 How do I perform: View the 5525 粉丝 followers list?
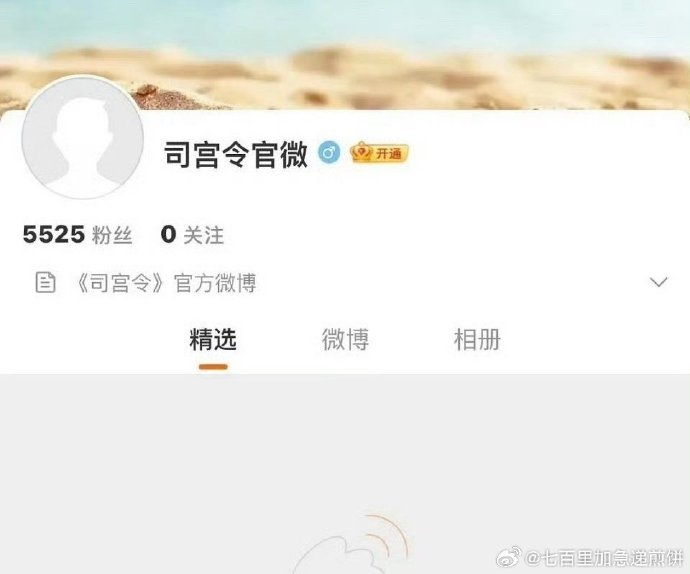point(77,234)
